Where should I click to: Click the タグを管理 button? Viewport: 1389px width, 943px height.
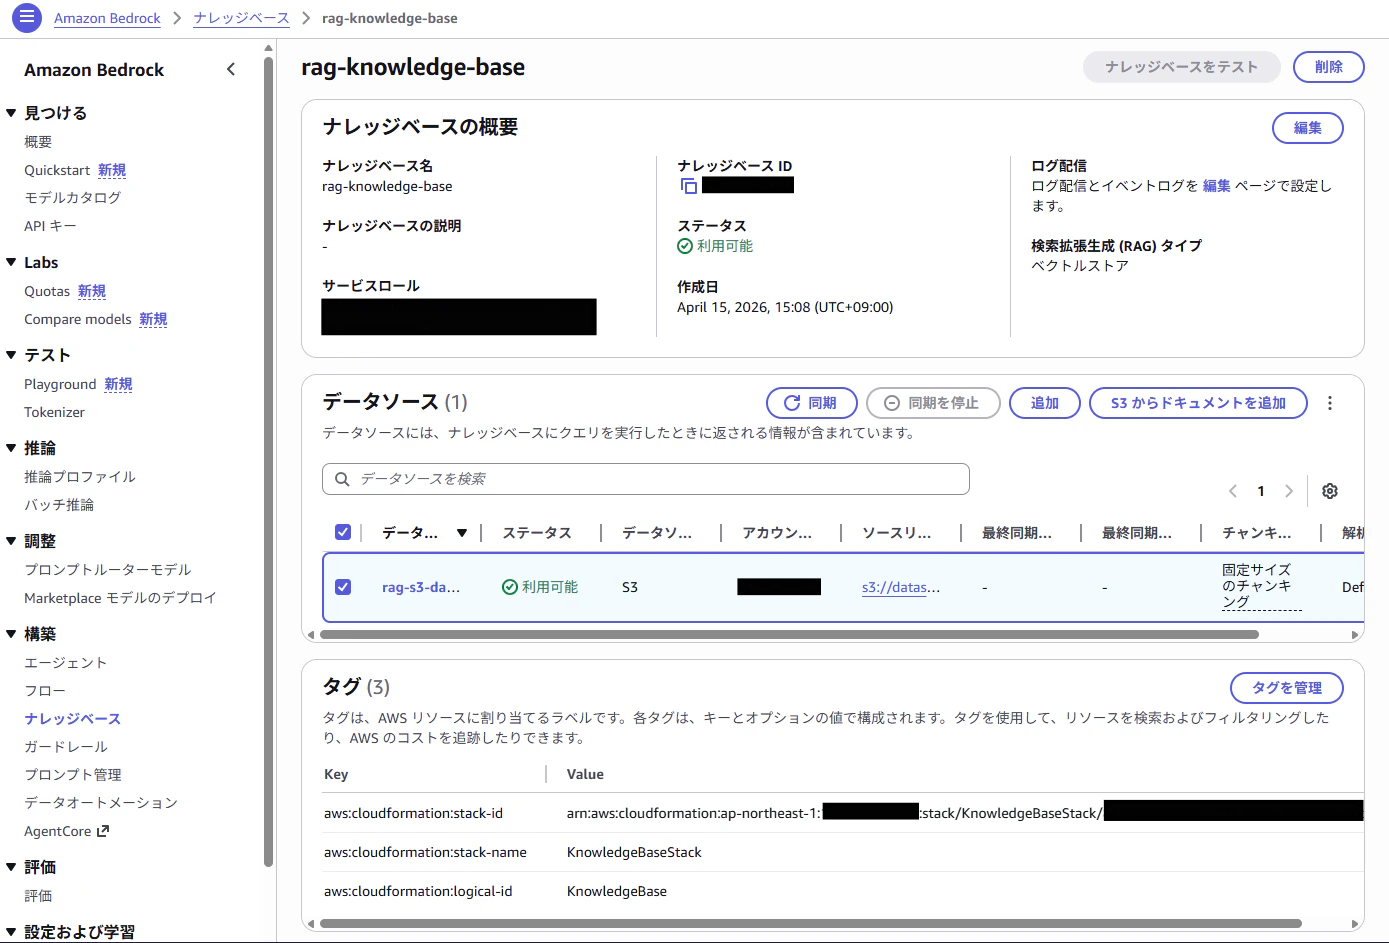(x=1286, y=688)
